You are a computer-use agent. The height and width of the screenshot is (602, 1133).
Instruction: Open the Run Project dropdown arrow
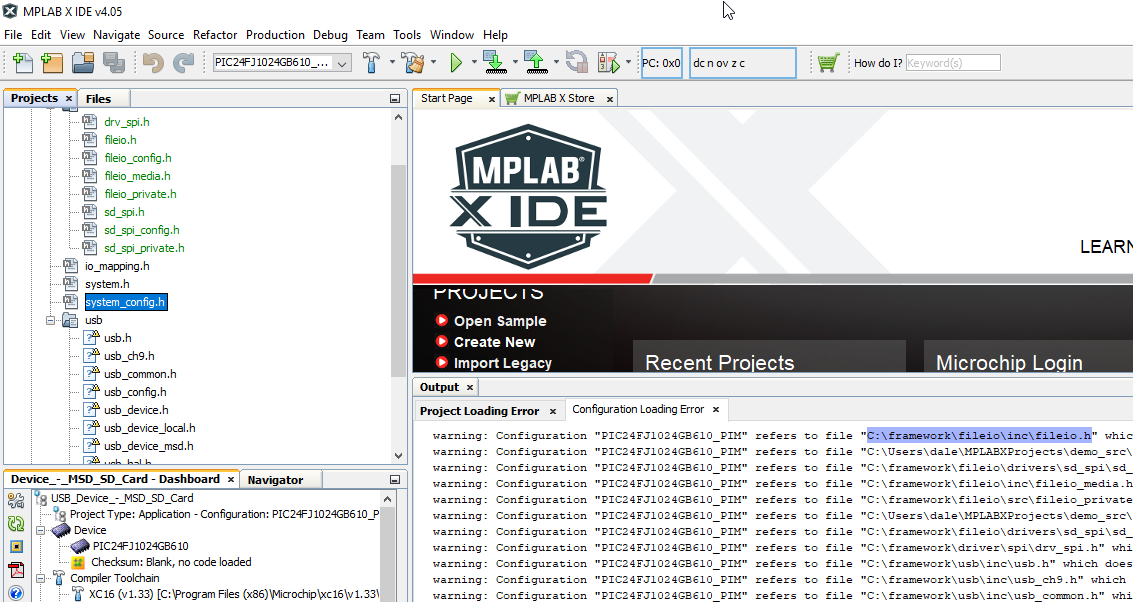[475, 63]
